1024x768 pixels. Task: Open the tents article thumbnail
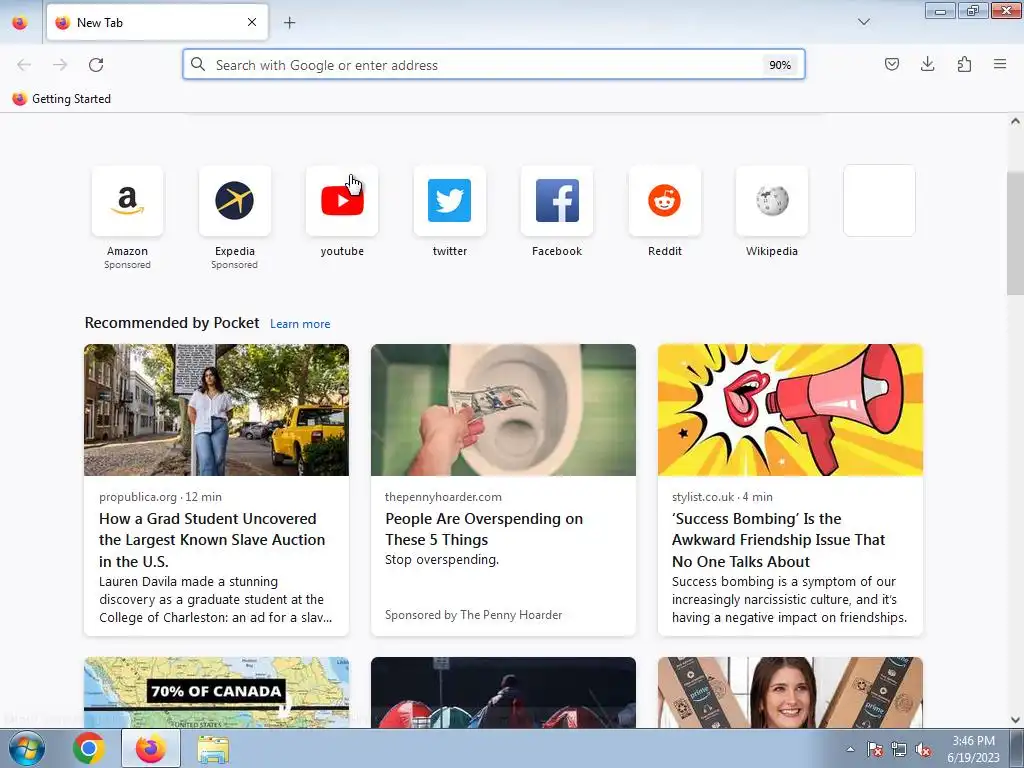(503, 692)
